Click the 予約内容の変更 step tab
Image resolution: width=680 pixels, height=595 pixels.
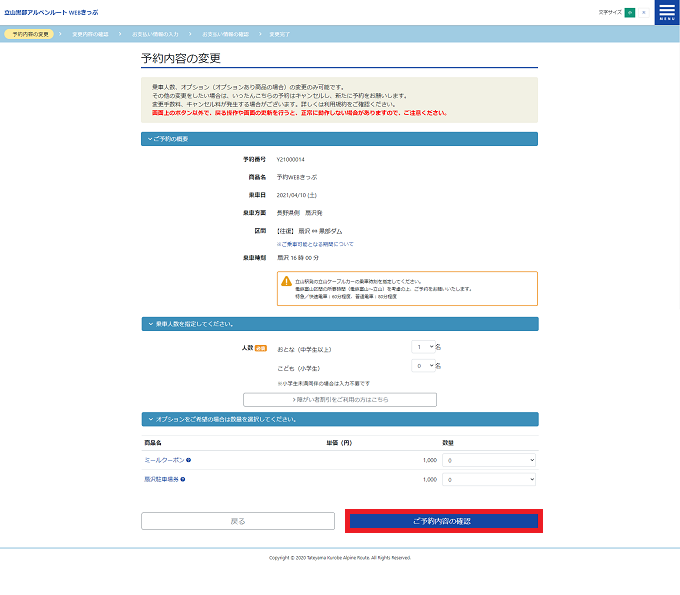(x=30, y=34)
